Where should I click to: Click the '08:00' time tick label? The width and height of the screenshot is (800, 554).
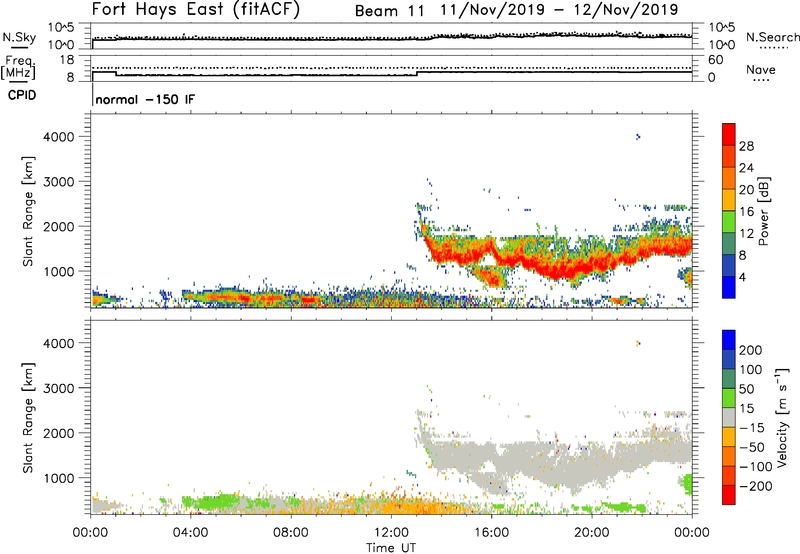[x=291, y=532]
